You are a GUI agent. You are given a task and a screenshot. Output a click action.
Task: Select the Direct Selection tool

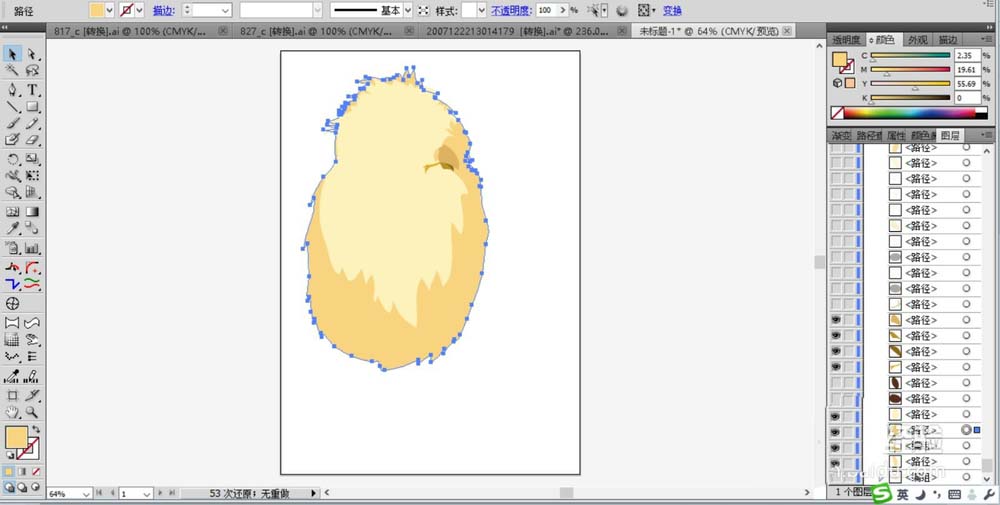pos(32,54)
